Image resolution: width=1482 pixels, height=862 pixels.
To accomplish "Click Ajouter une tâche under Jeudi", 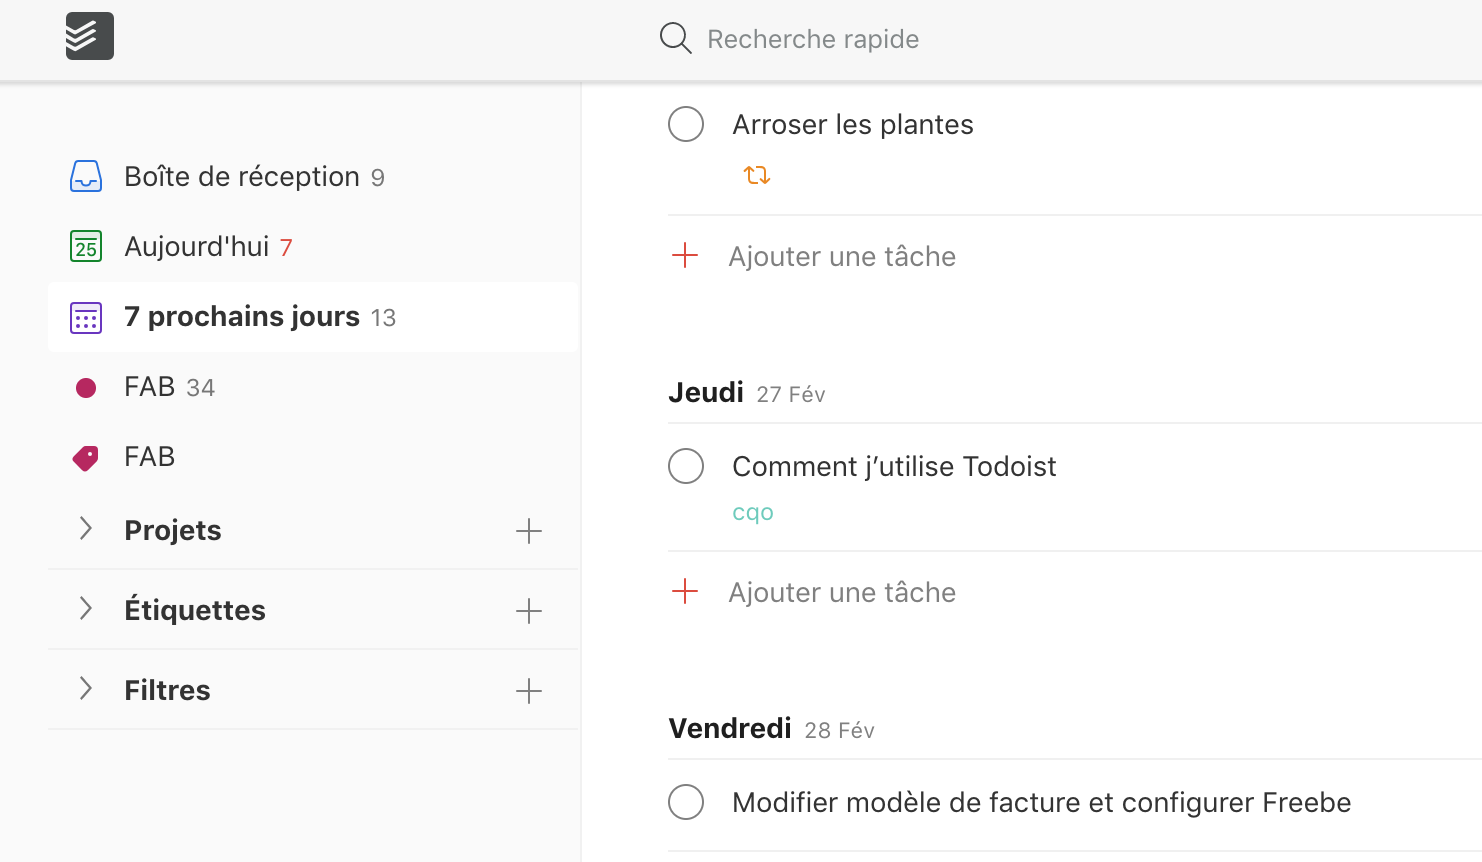I will (x=842, y=591).
